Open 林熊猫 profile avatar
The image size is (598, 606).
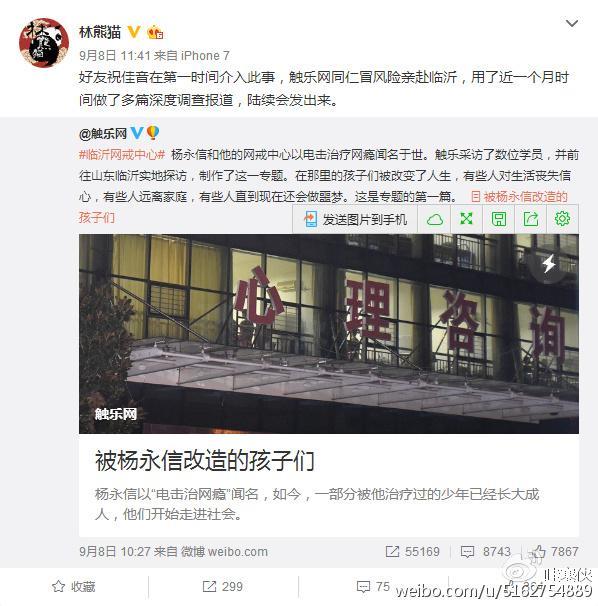coord(44,43)
